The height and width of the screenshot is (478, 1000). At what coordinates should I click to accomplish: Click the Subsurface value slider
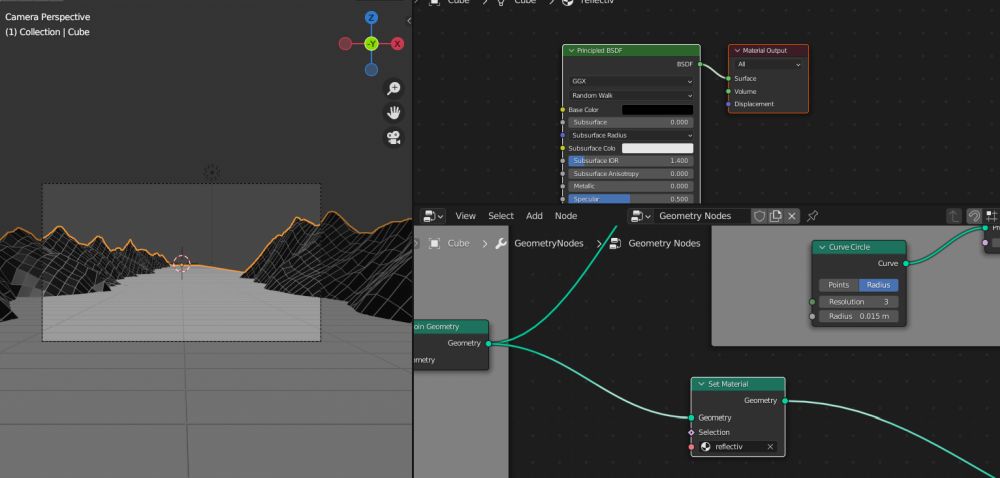[631, 122]
